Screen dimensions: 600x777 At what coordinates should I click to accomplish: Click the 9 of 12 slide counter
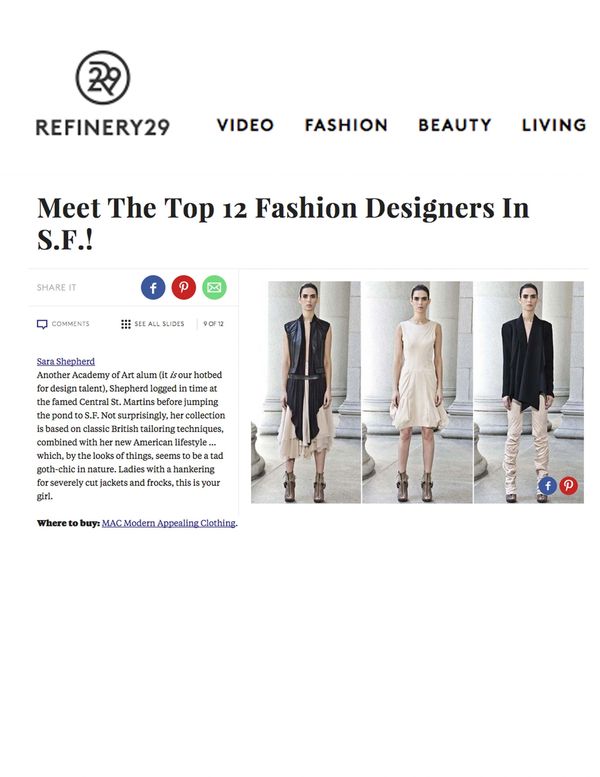213,324
